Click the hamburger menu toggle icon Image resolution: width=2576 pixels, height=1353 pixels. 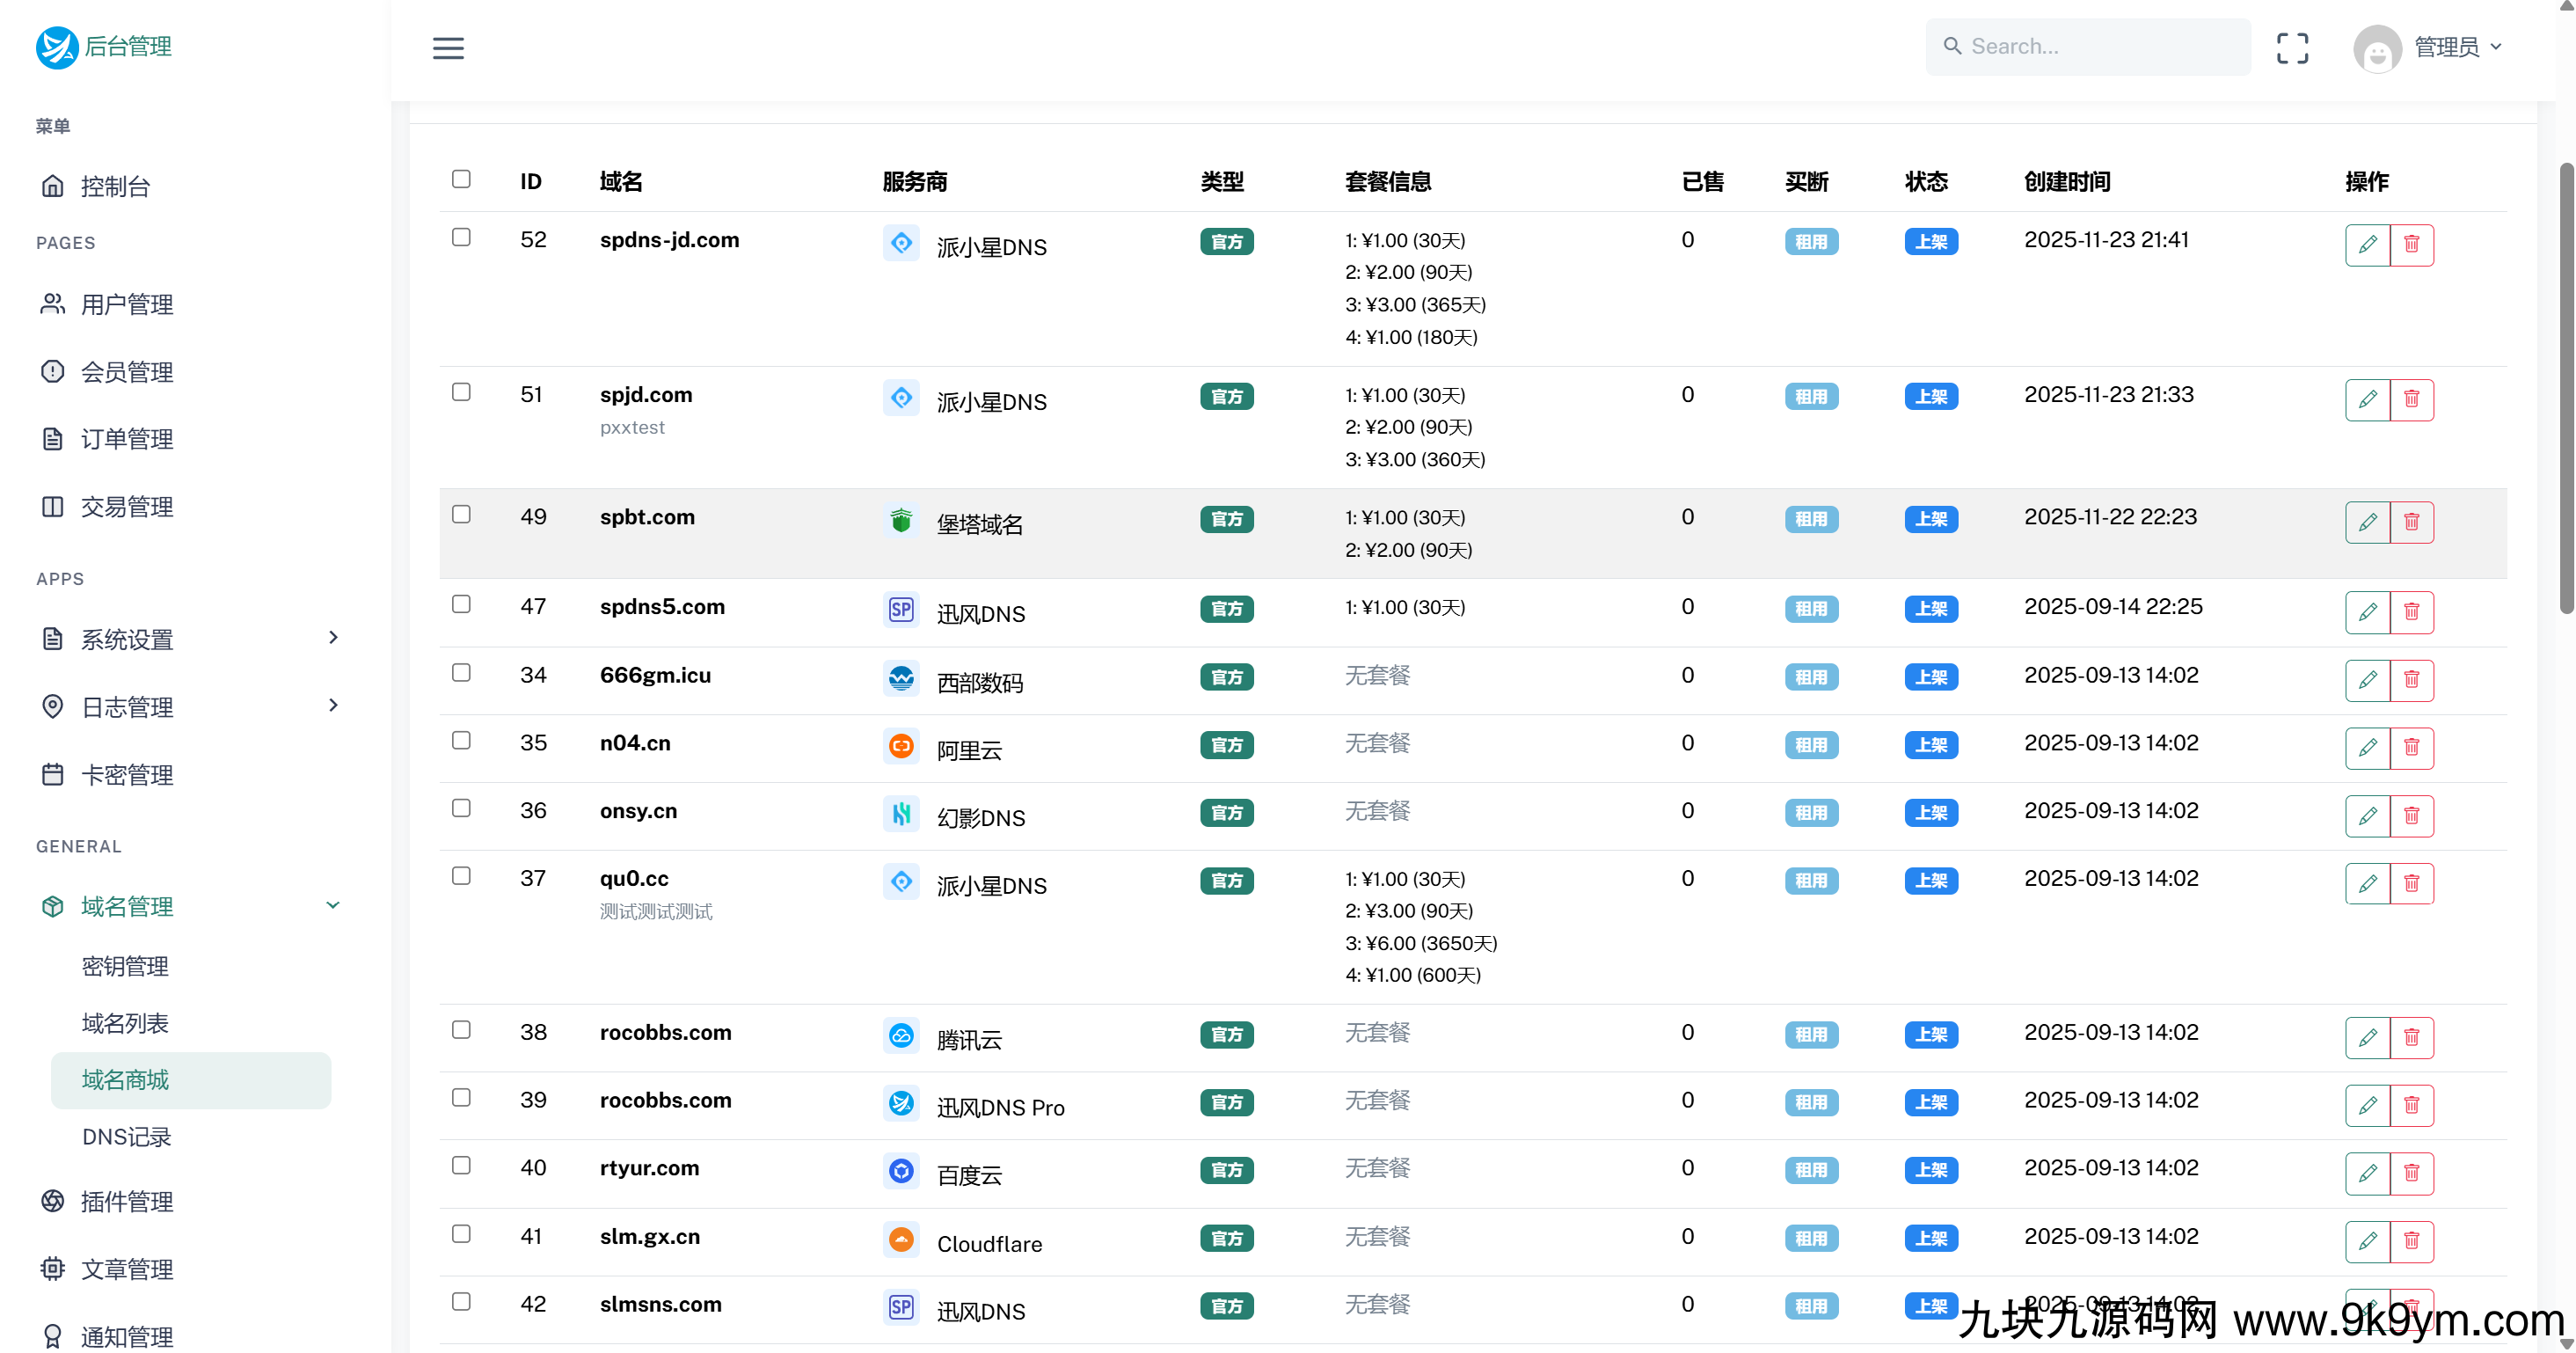point(448,47)
